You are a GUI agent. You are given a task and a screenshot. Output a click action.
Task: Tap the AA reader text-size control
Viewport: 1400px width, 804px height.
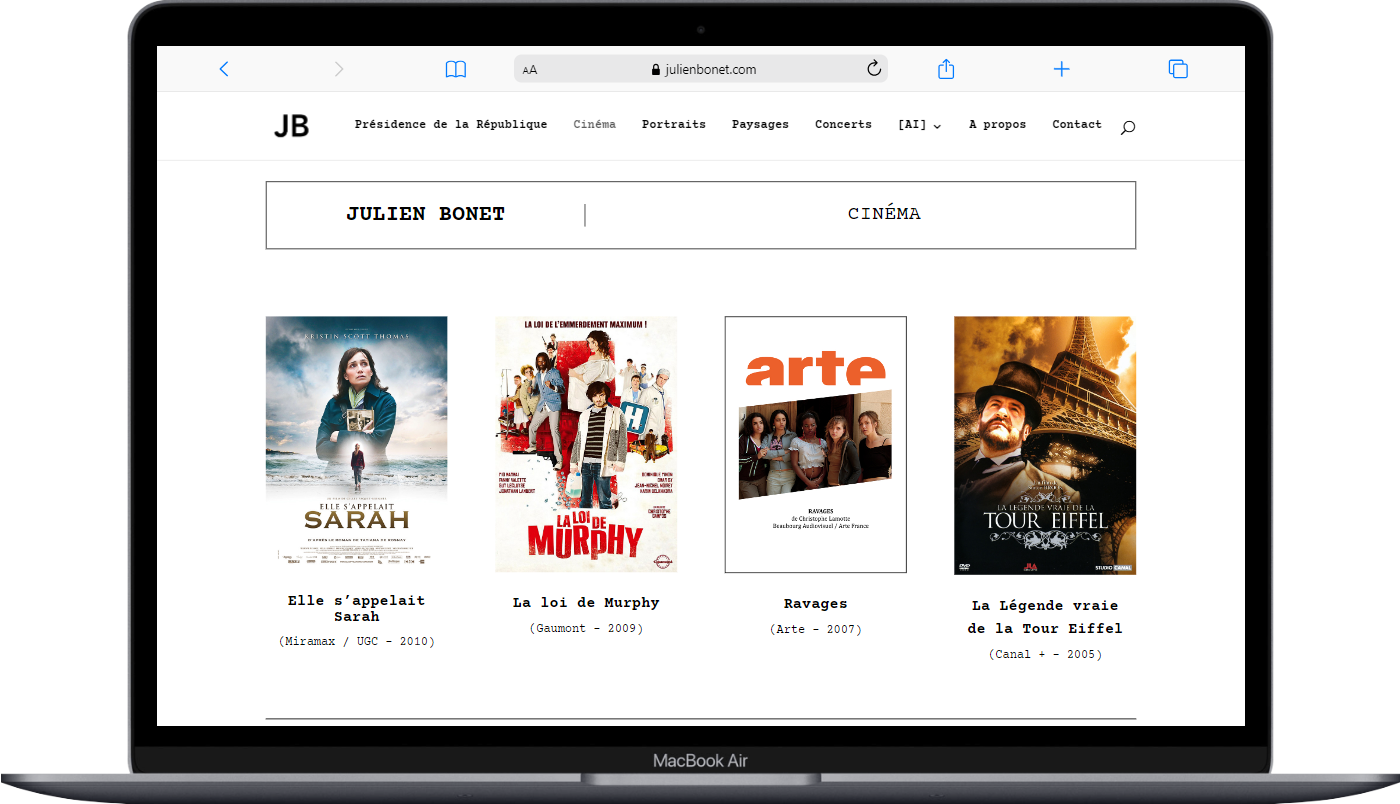(530, 70)
